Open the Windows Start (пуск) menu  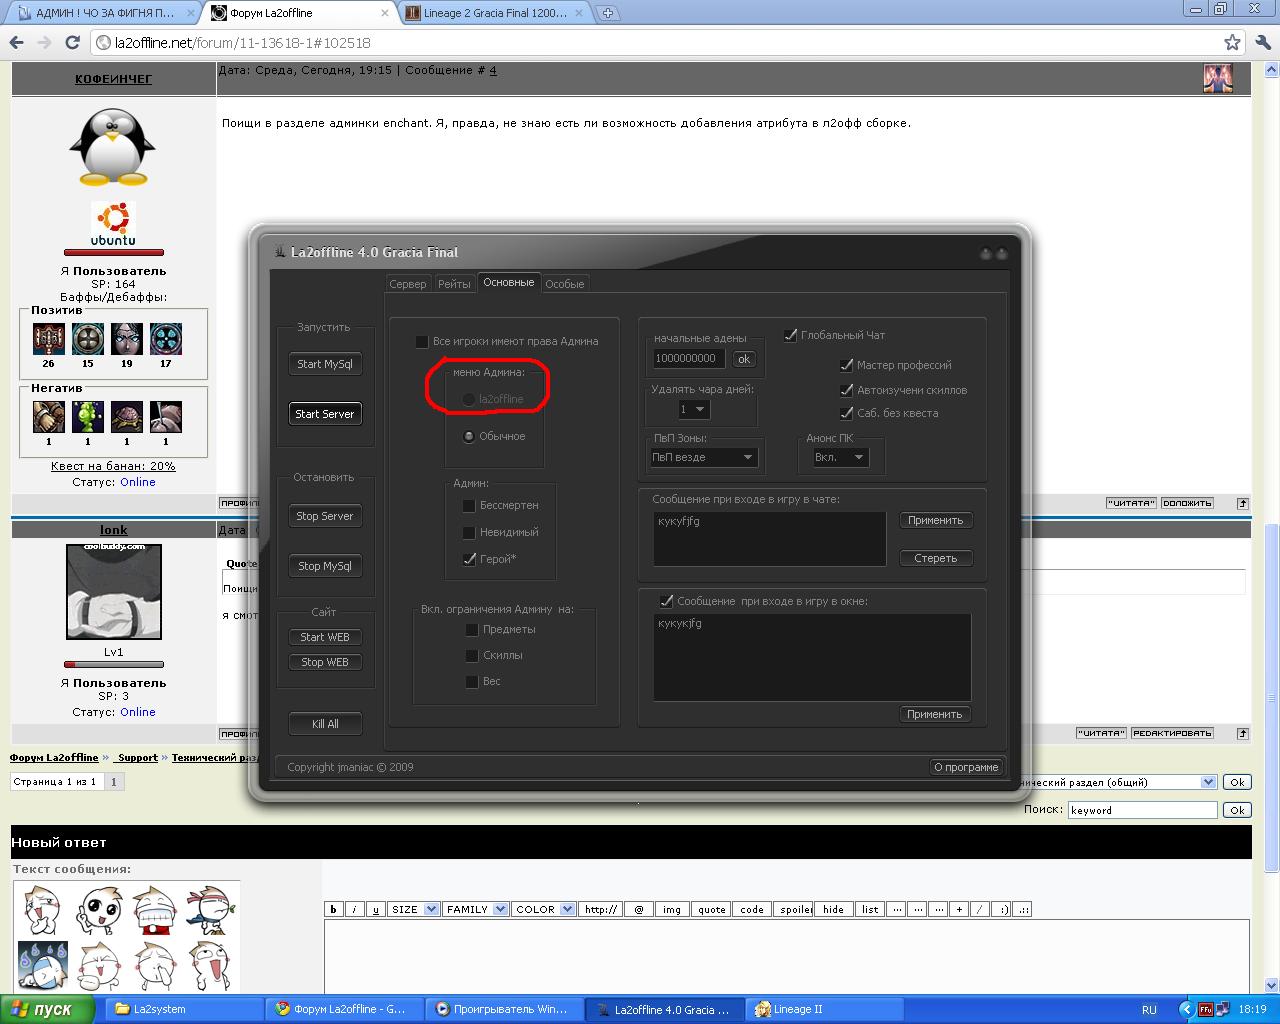pos(47,1009)
